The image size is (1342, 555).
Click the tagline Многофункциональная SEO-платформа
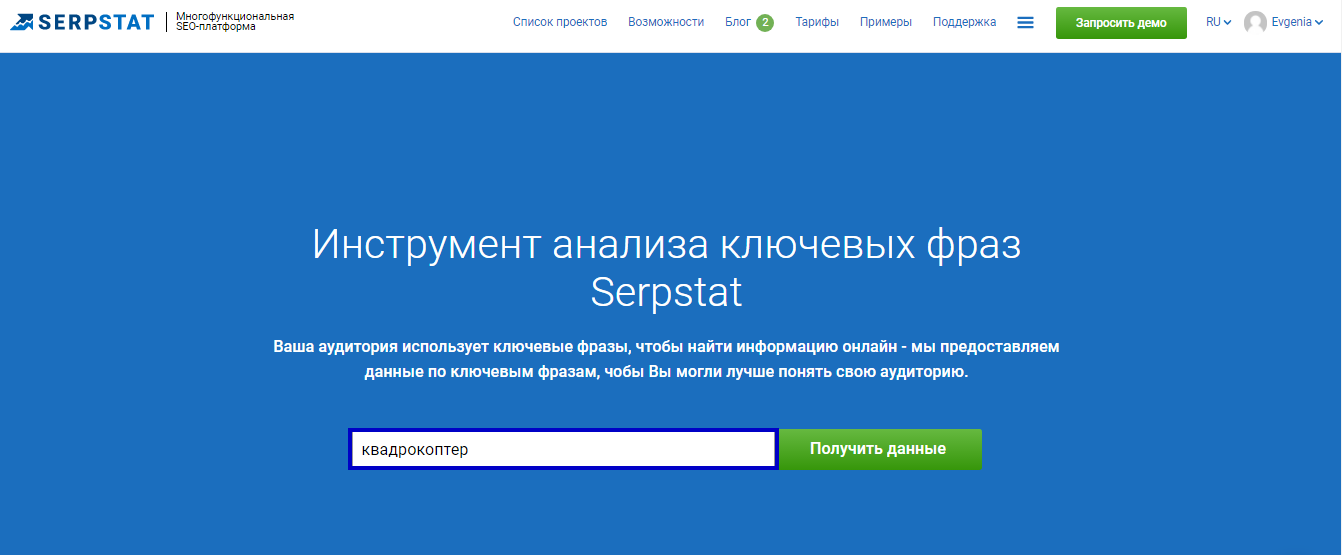point(235,22)
